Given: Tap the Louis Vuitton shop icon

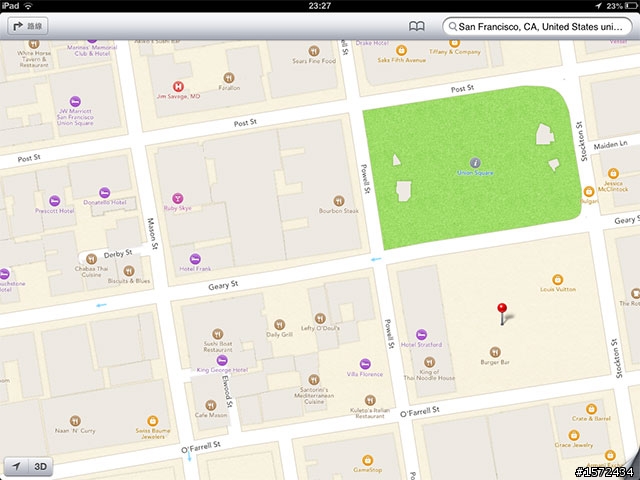Looking at the screenshot, I should tap(558, 280).
